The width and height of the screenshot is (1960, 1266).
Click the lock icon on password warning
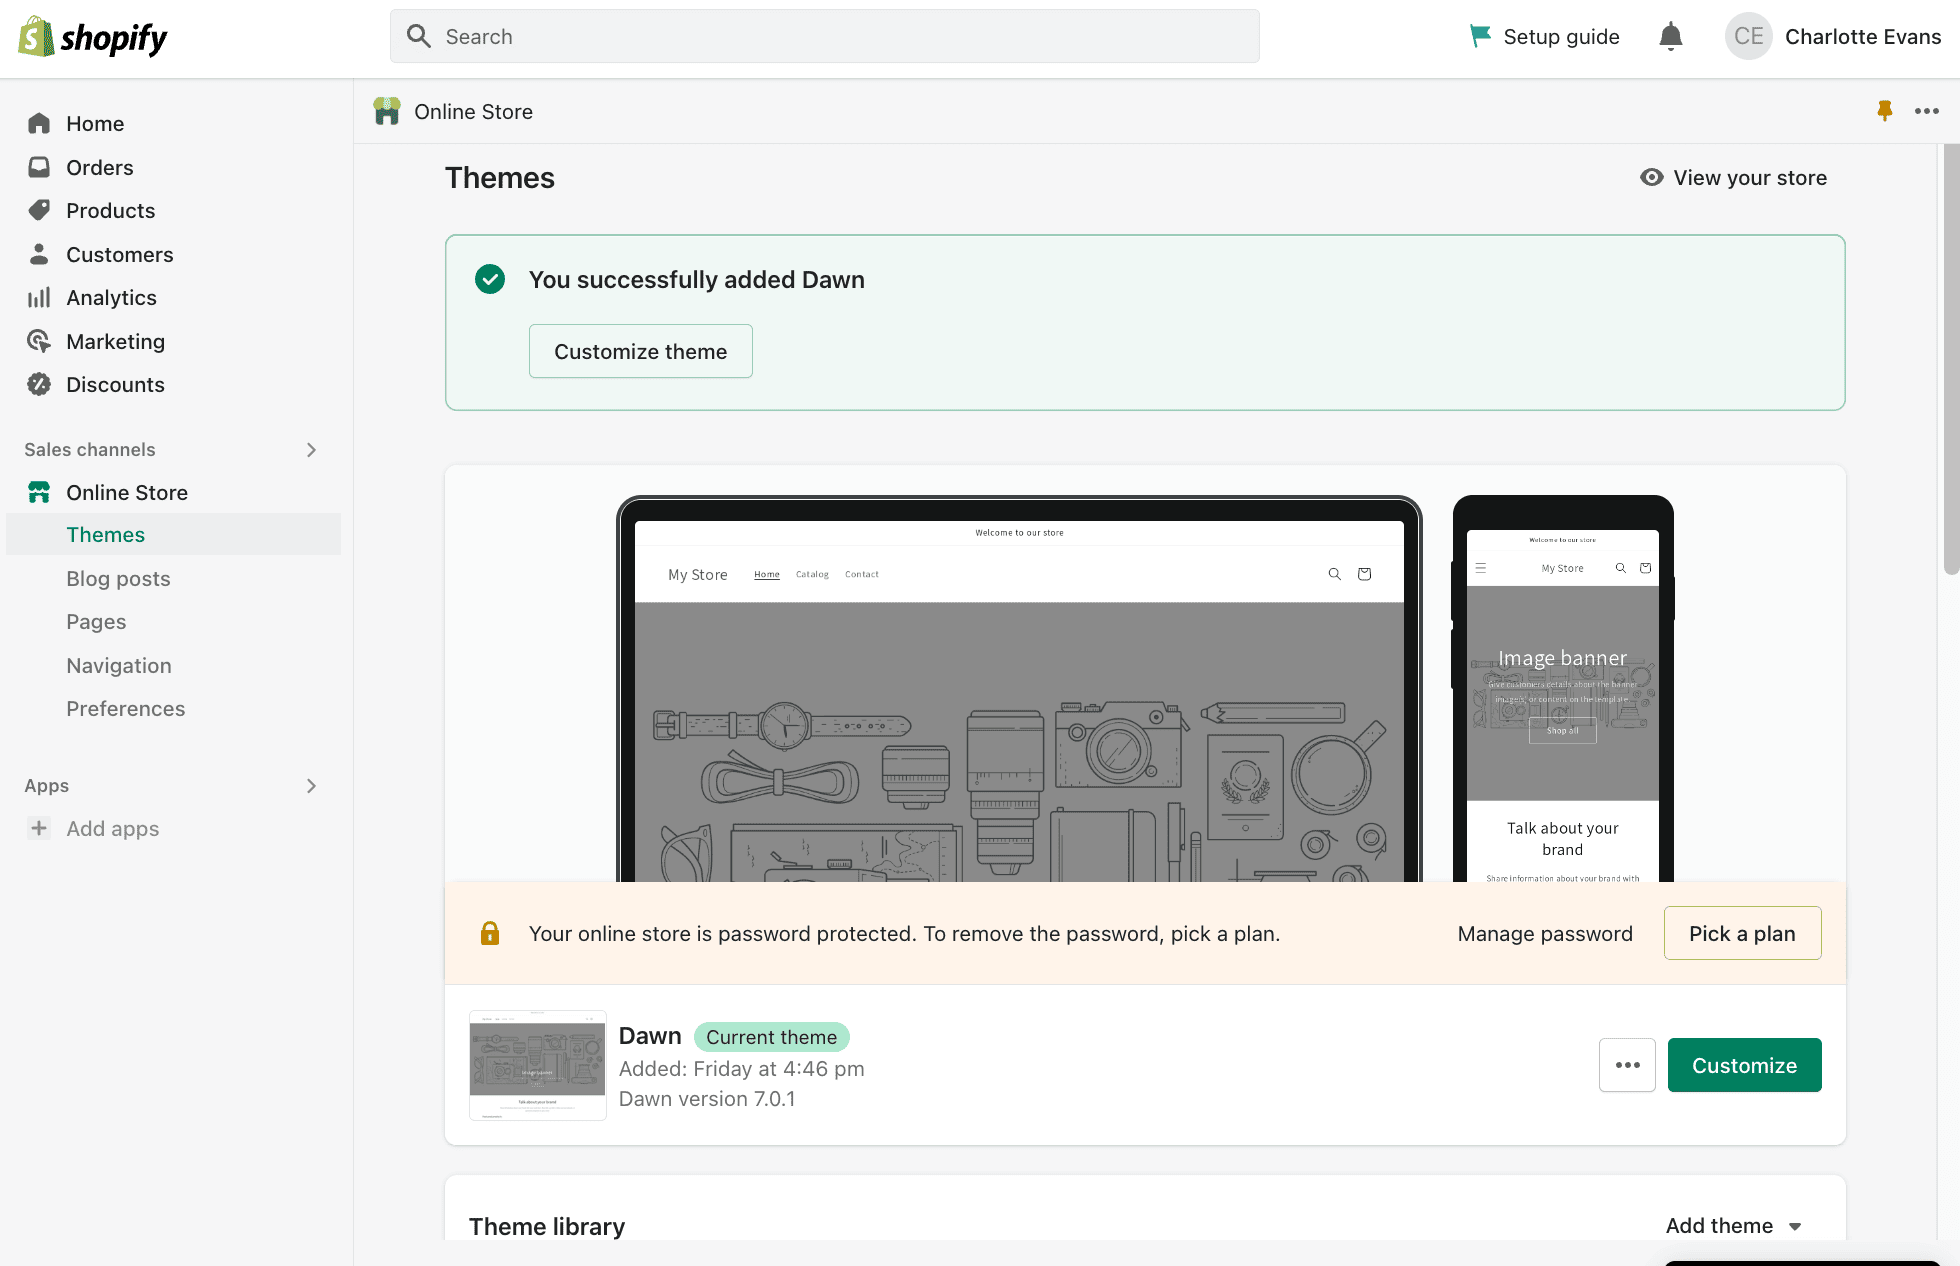tap(490, 932)
